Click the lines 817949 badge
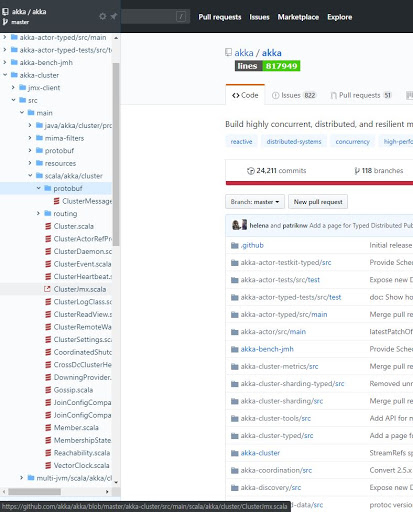The height and width of the screenshot is (512, 413). point(268,66)
